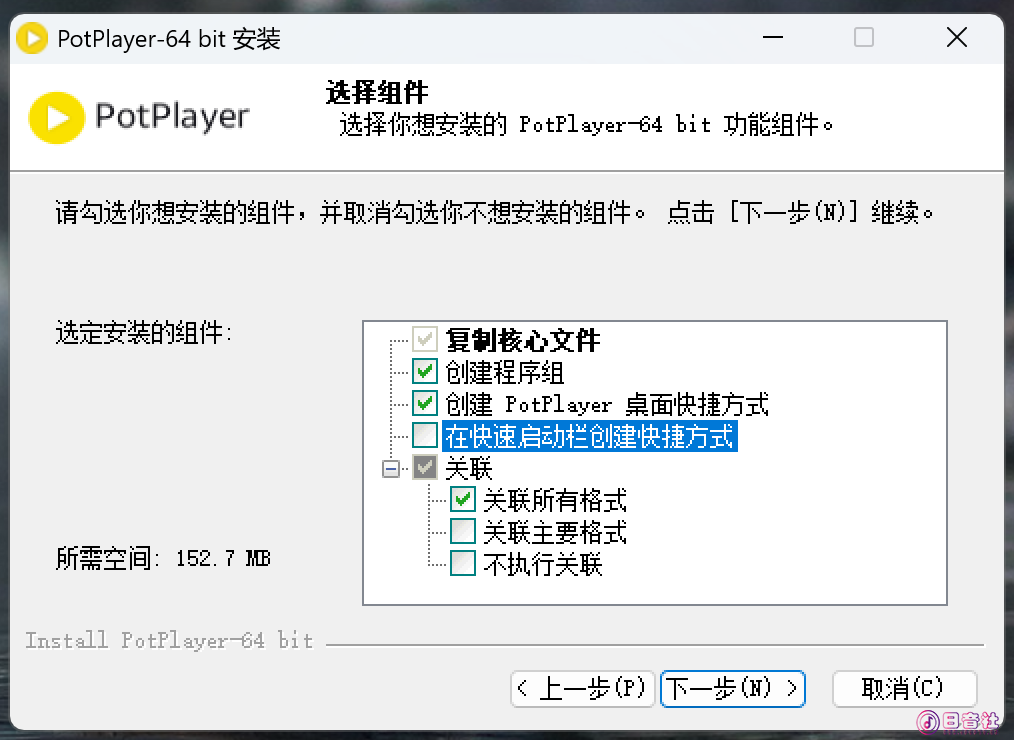This screenshot has height=740, width=1014.
Task: Disable 创建程序组 checkbox
Action: pyautogui.click(x=424, y=371)
